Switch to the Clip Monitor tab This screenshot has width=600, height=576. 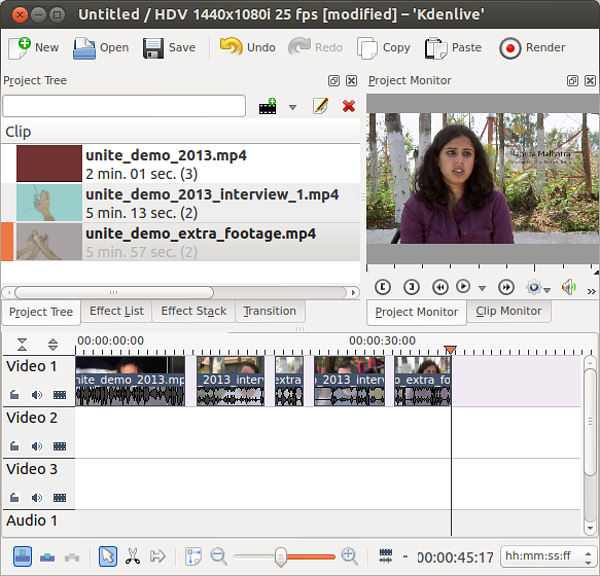tap(508, 311)
